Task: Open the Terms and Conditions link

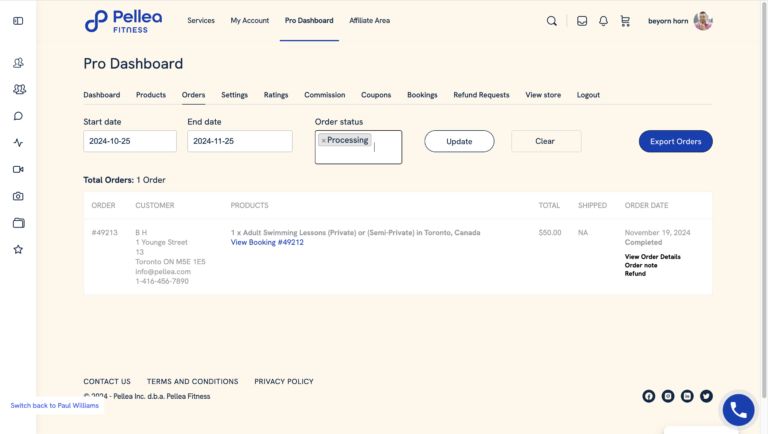Action: tap(192, 381)
